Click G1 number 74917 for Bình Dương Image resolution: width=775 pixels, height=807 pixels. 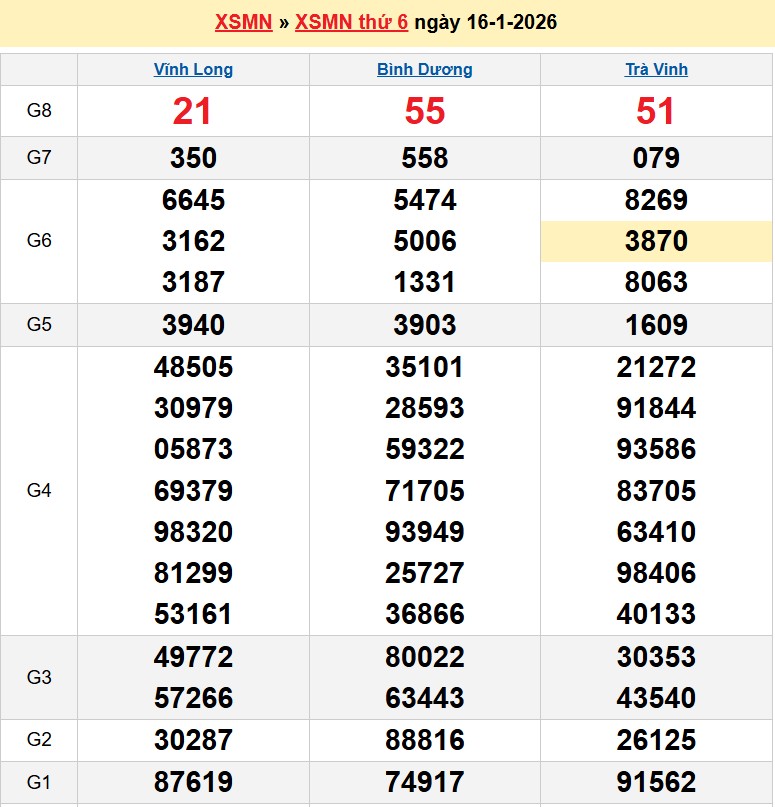coord(424,782)
